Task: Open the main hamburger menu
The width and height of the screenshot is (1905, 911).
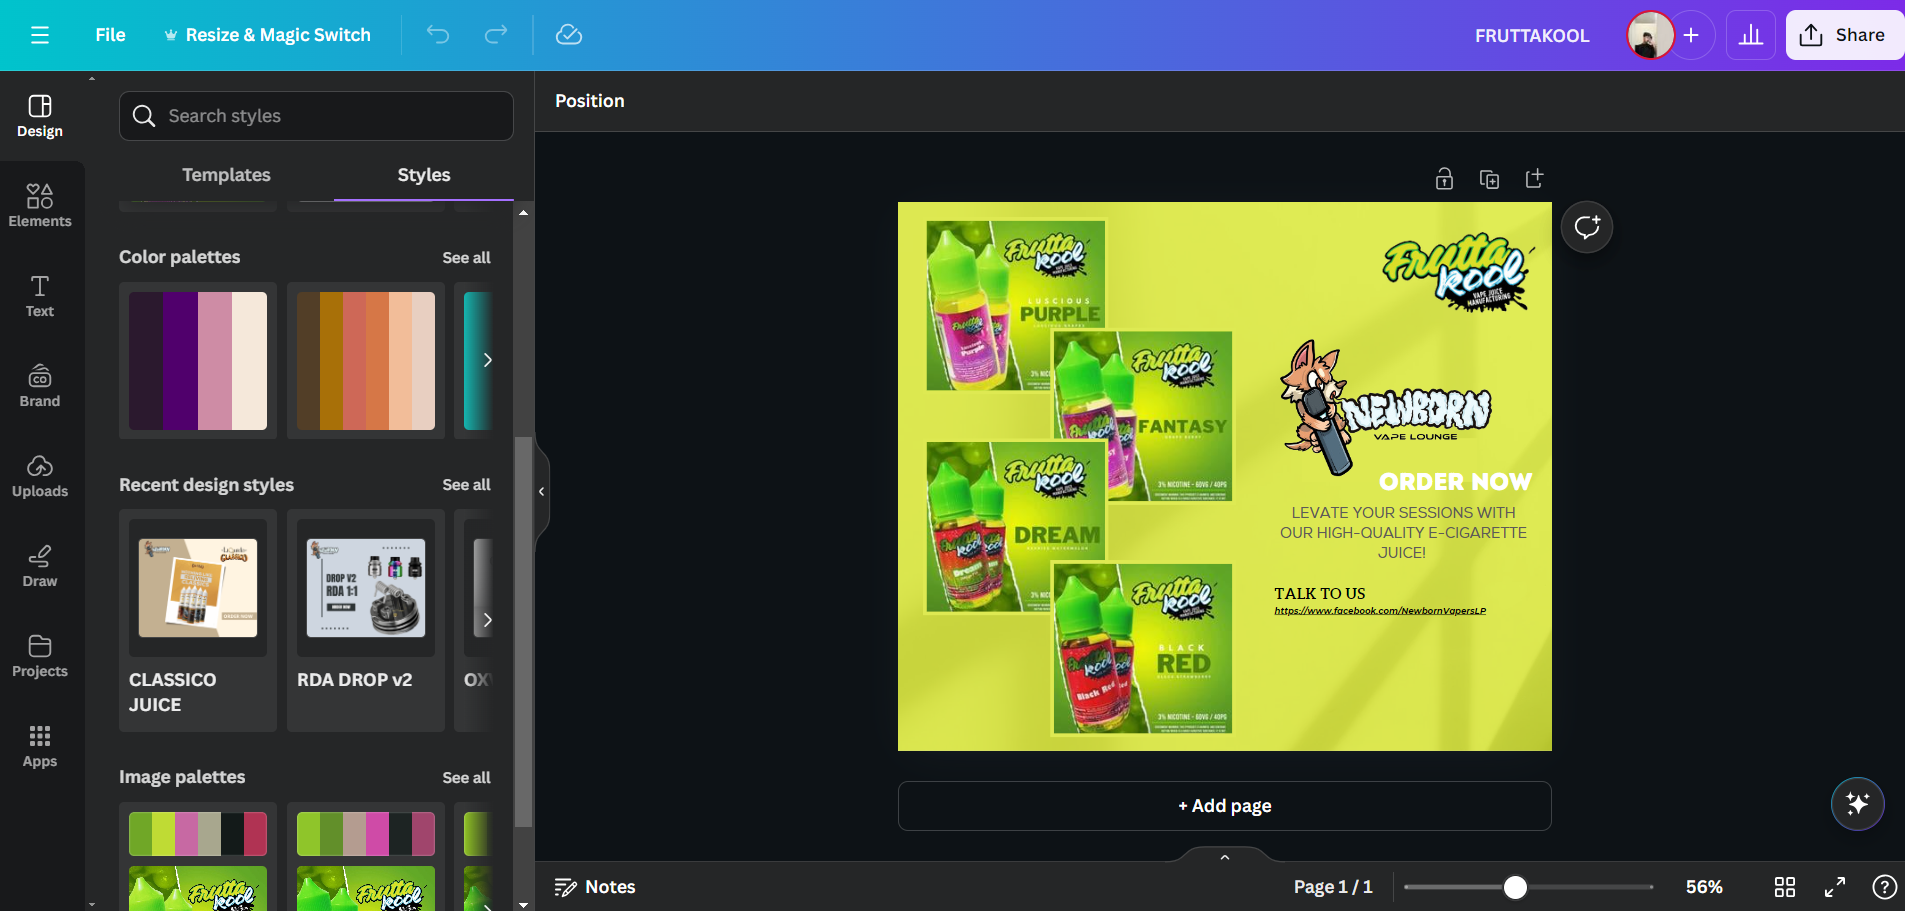Action: (40, 35)
